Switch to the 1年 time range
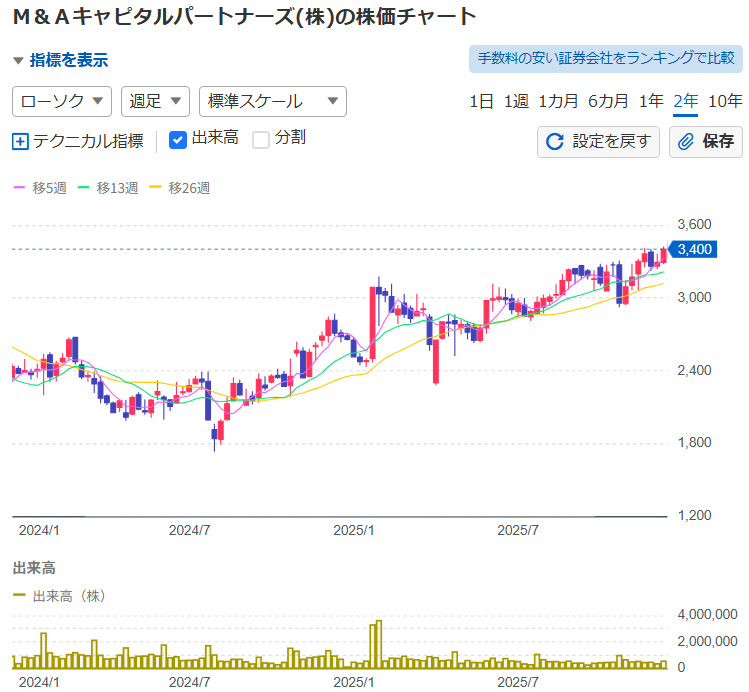749x692 pixels. 651,101
